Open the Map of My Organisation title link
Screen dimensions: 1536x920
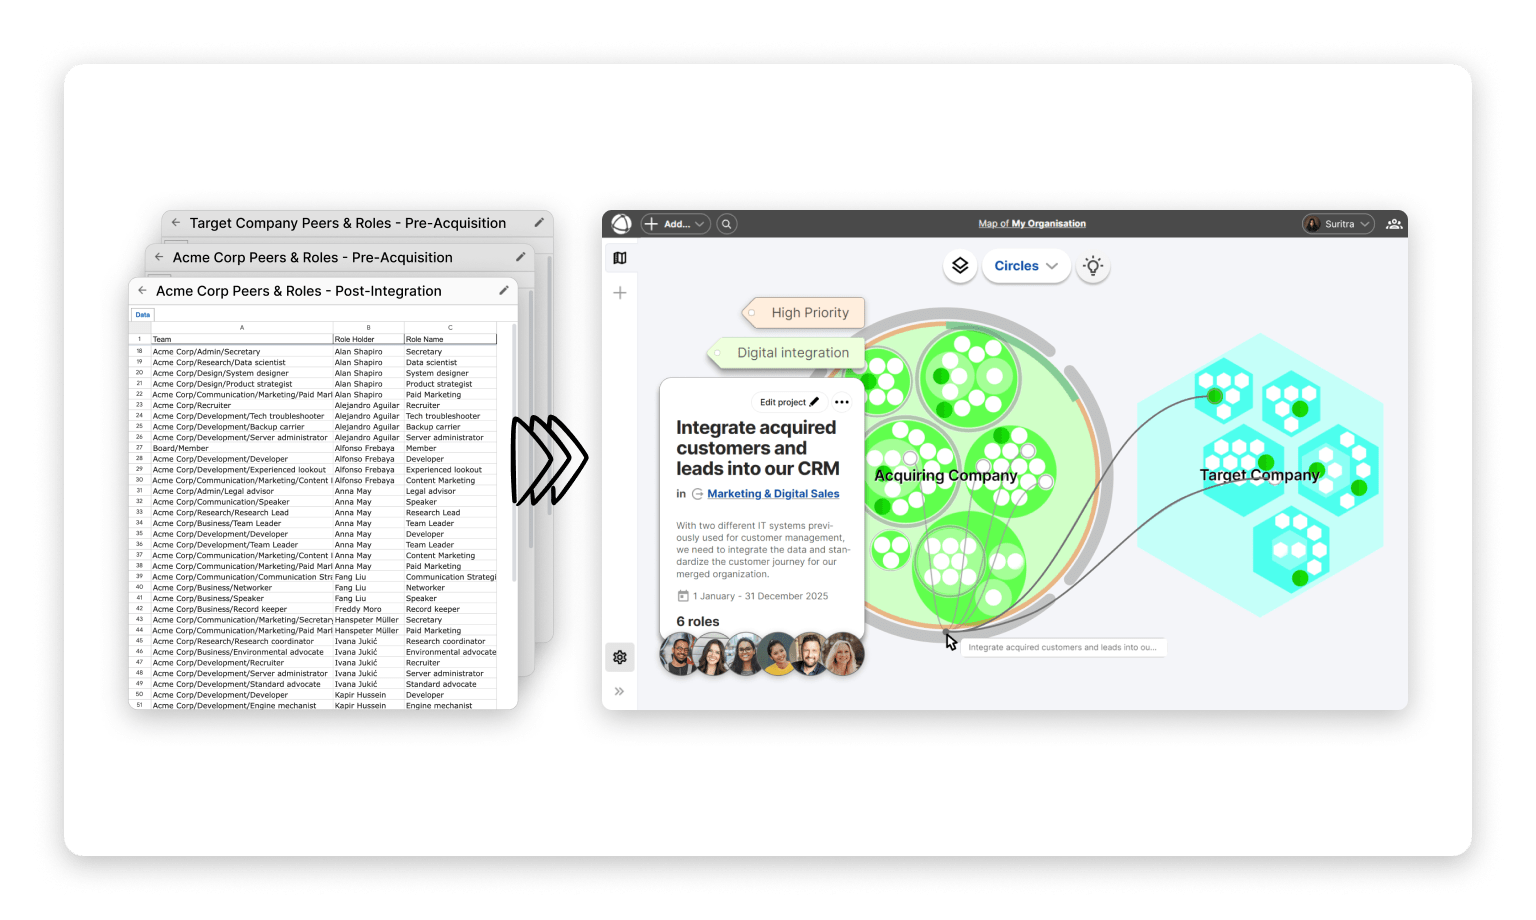pyautogui.click(x=1032, y=224)
